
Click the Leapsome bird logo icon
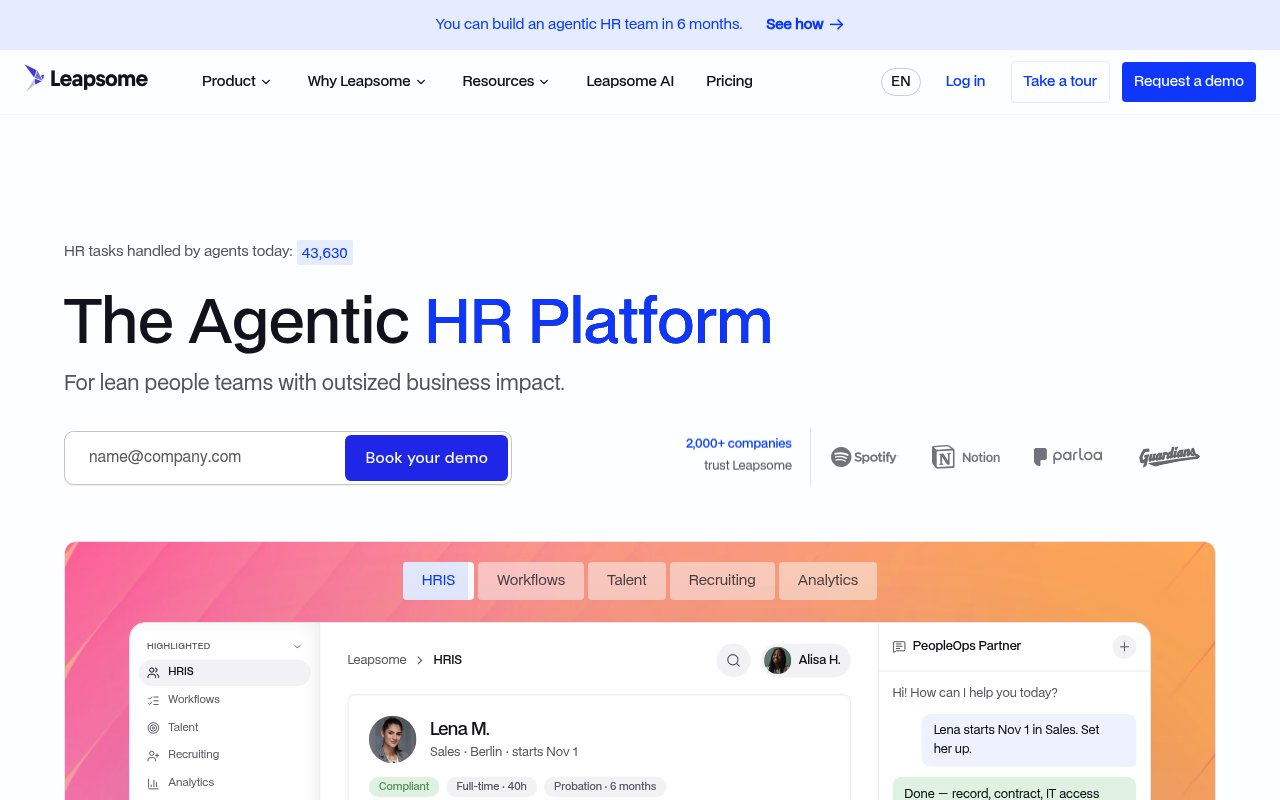click(34, 78)
